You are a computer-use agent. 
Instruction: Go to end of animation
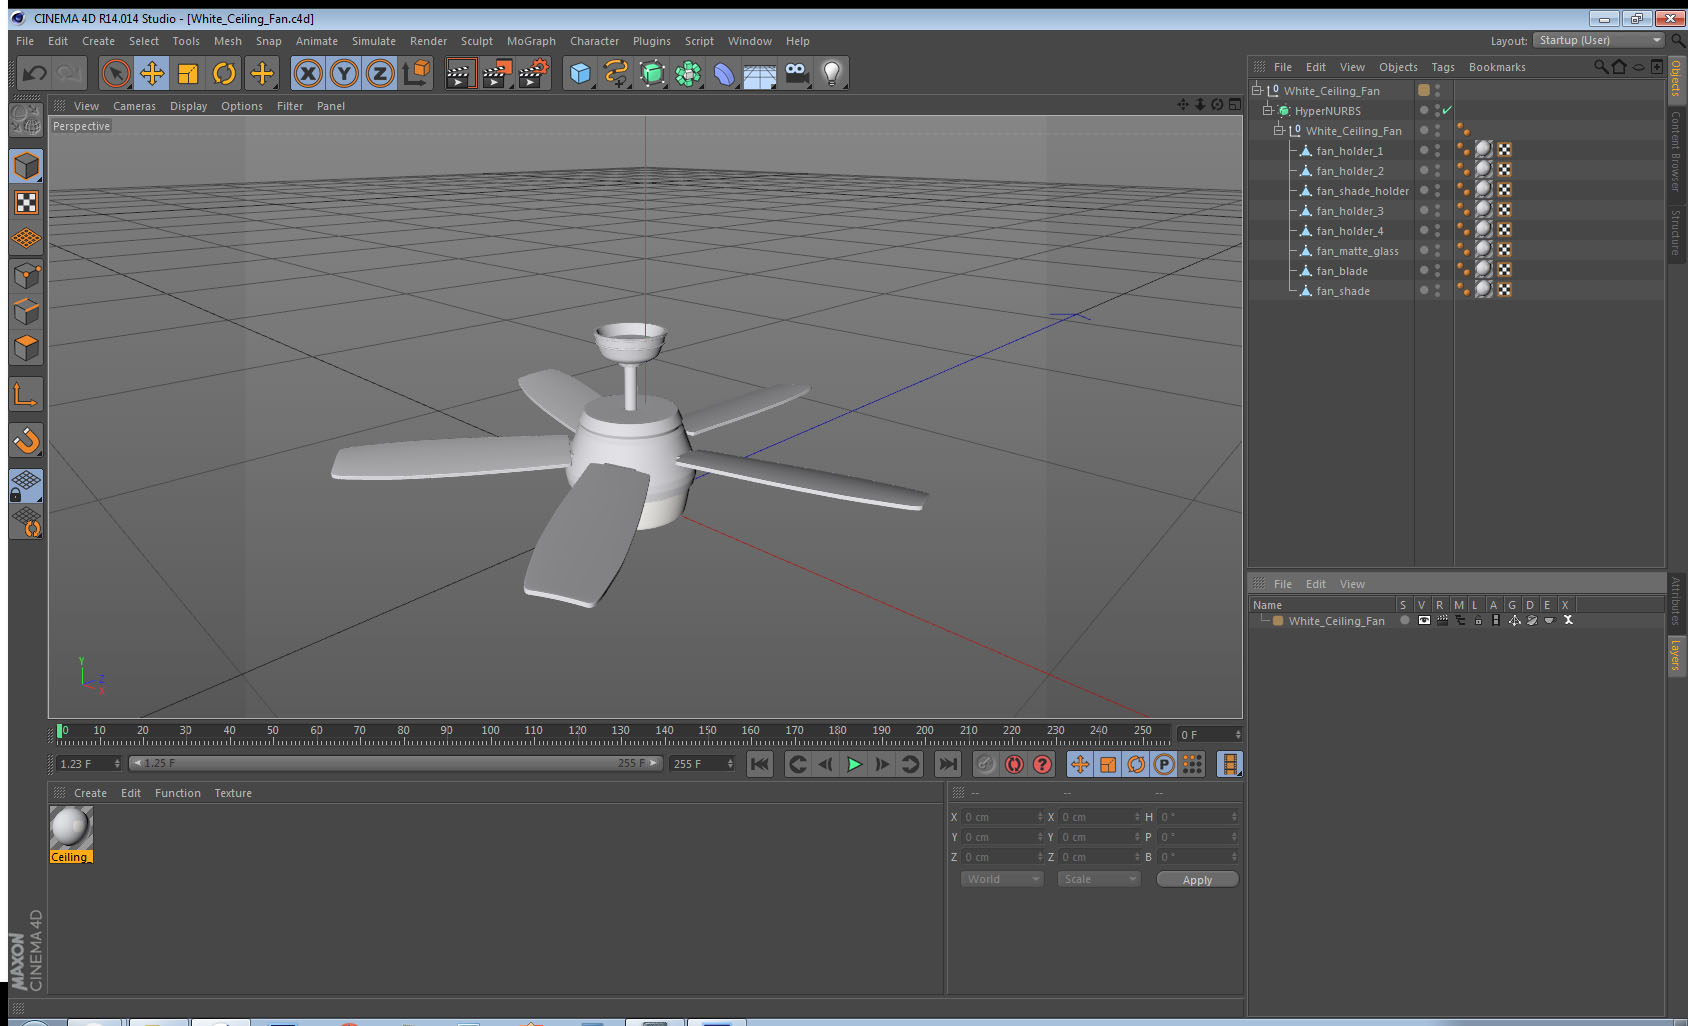coord(947,764)
